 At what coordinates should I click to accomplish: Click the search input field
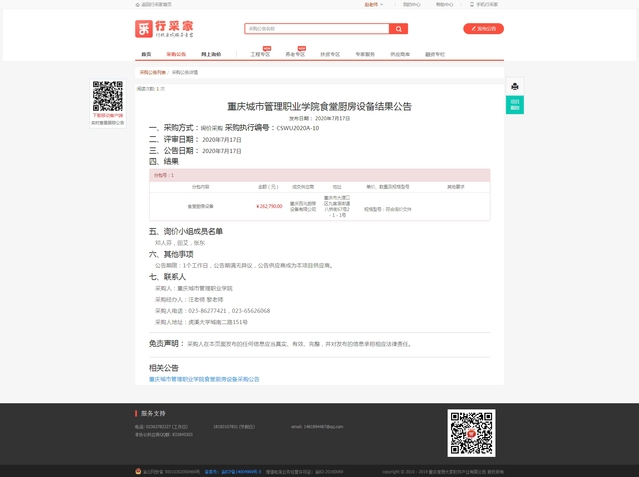317,29
